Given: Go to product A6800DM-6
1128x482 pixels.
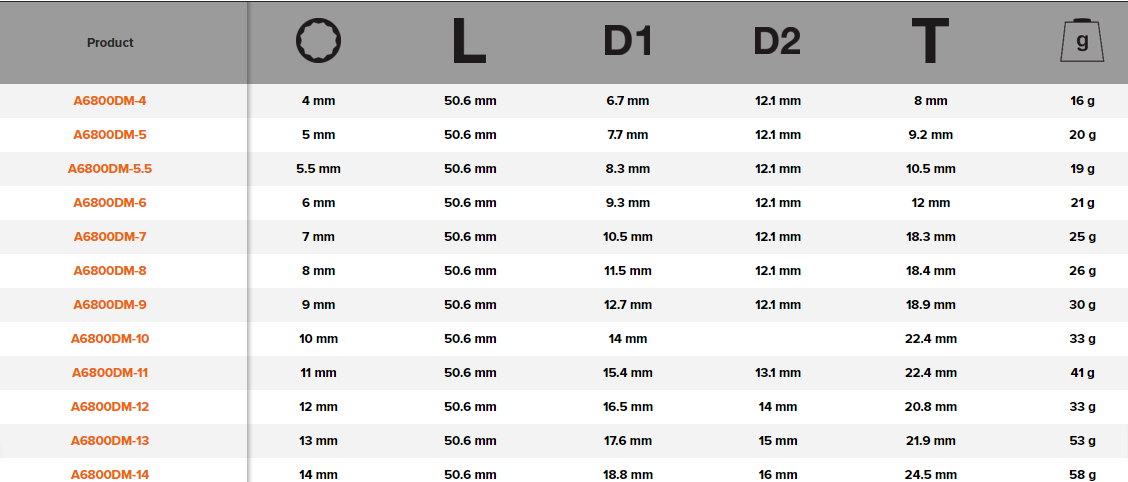Looking at the screenshot, I should tap(110, 203).
